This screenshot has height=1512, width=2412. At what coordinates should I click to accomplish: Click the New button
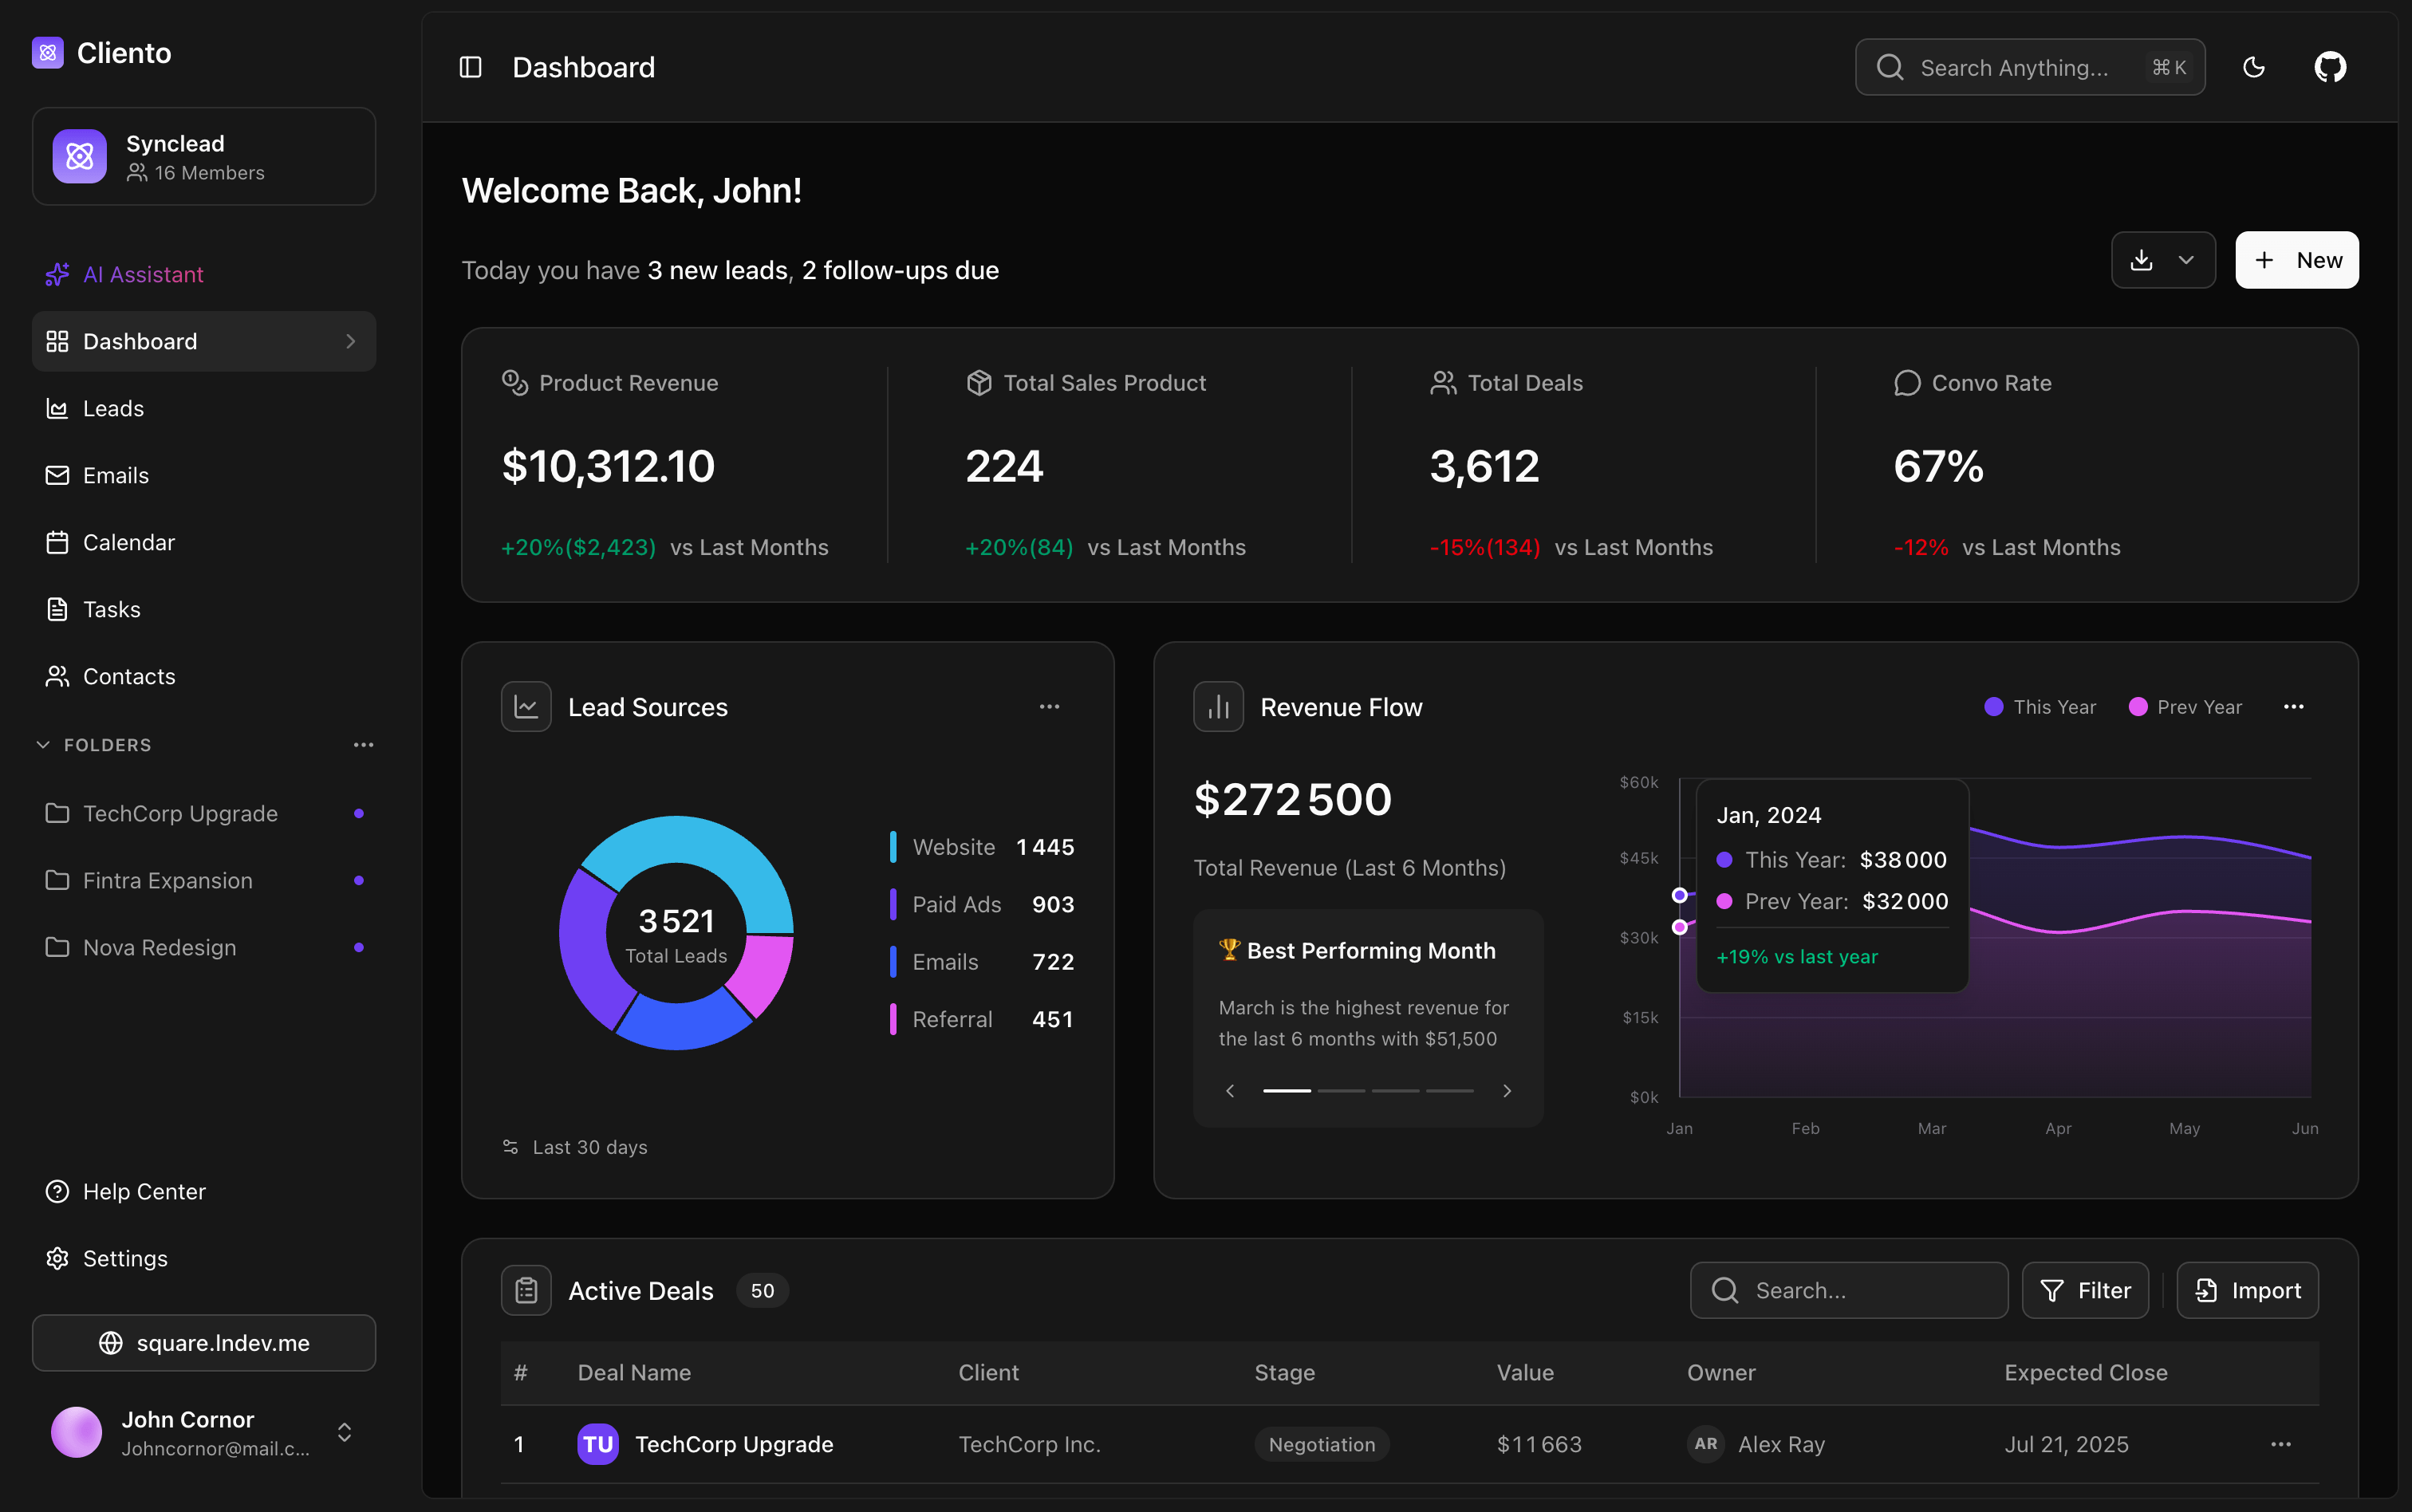[x=2296, y=260]
